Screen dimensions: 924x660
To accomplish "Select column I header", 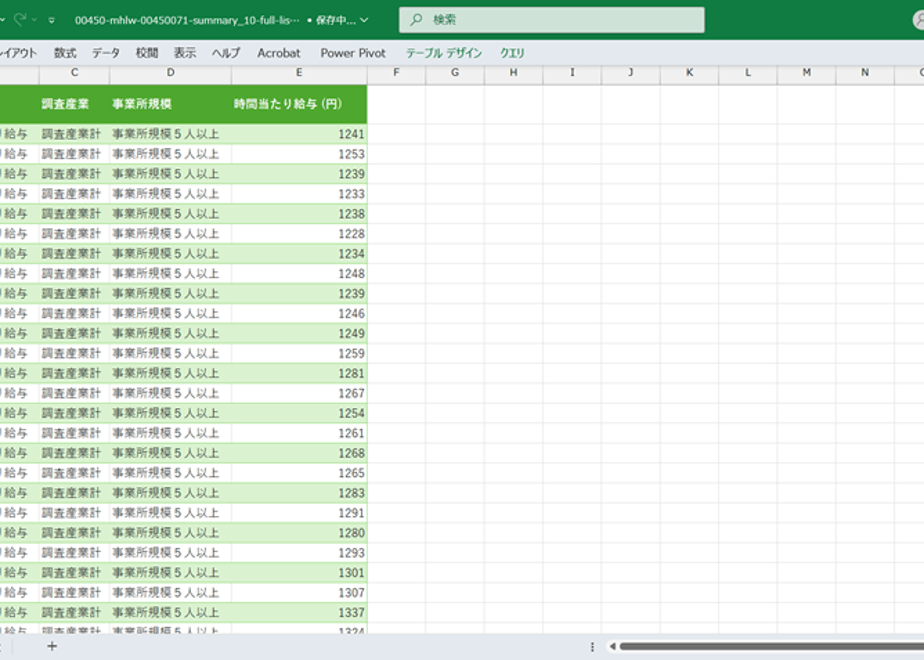I will tap(572, 72).
